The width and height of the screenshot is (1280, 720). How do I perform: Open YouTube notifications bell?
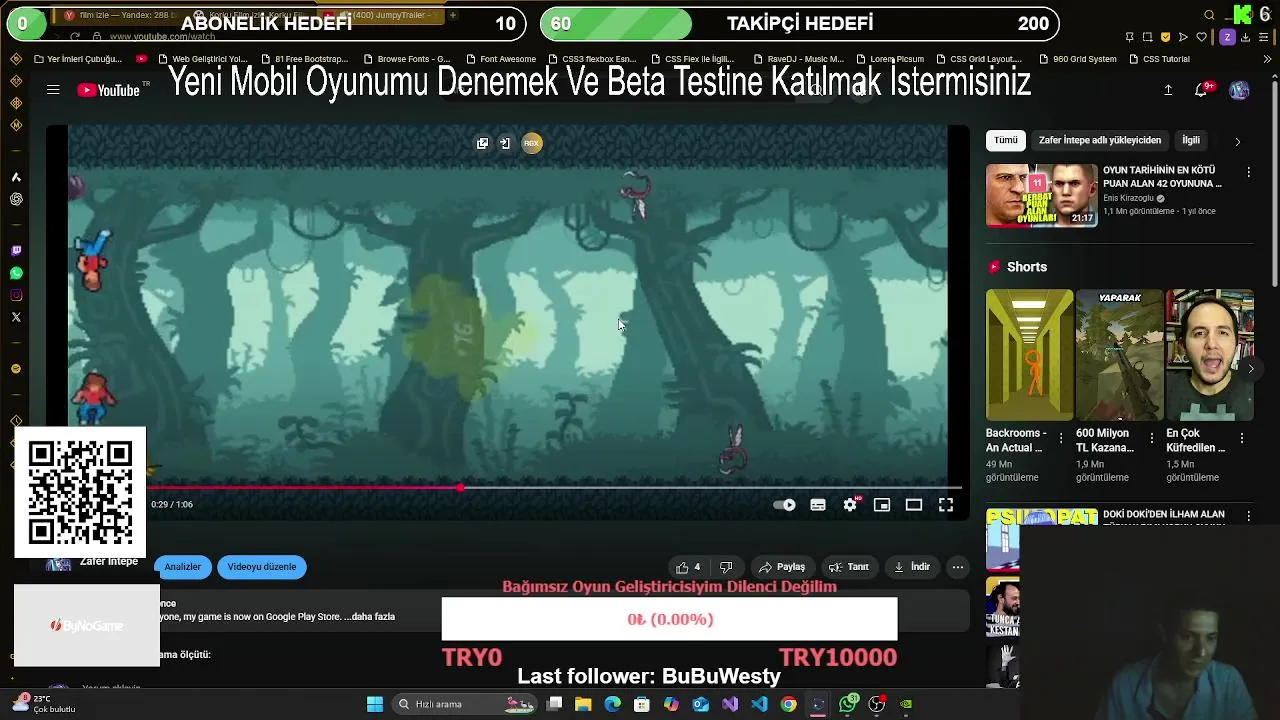[1201, 90]
